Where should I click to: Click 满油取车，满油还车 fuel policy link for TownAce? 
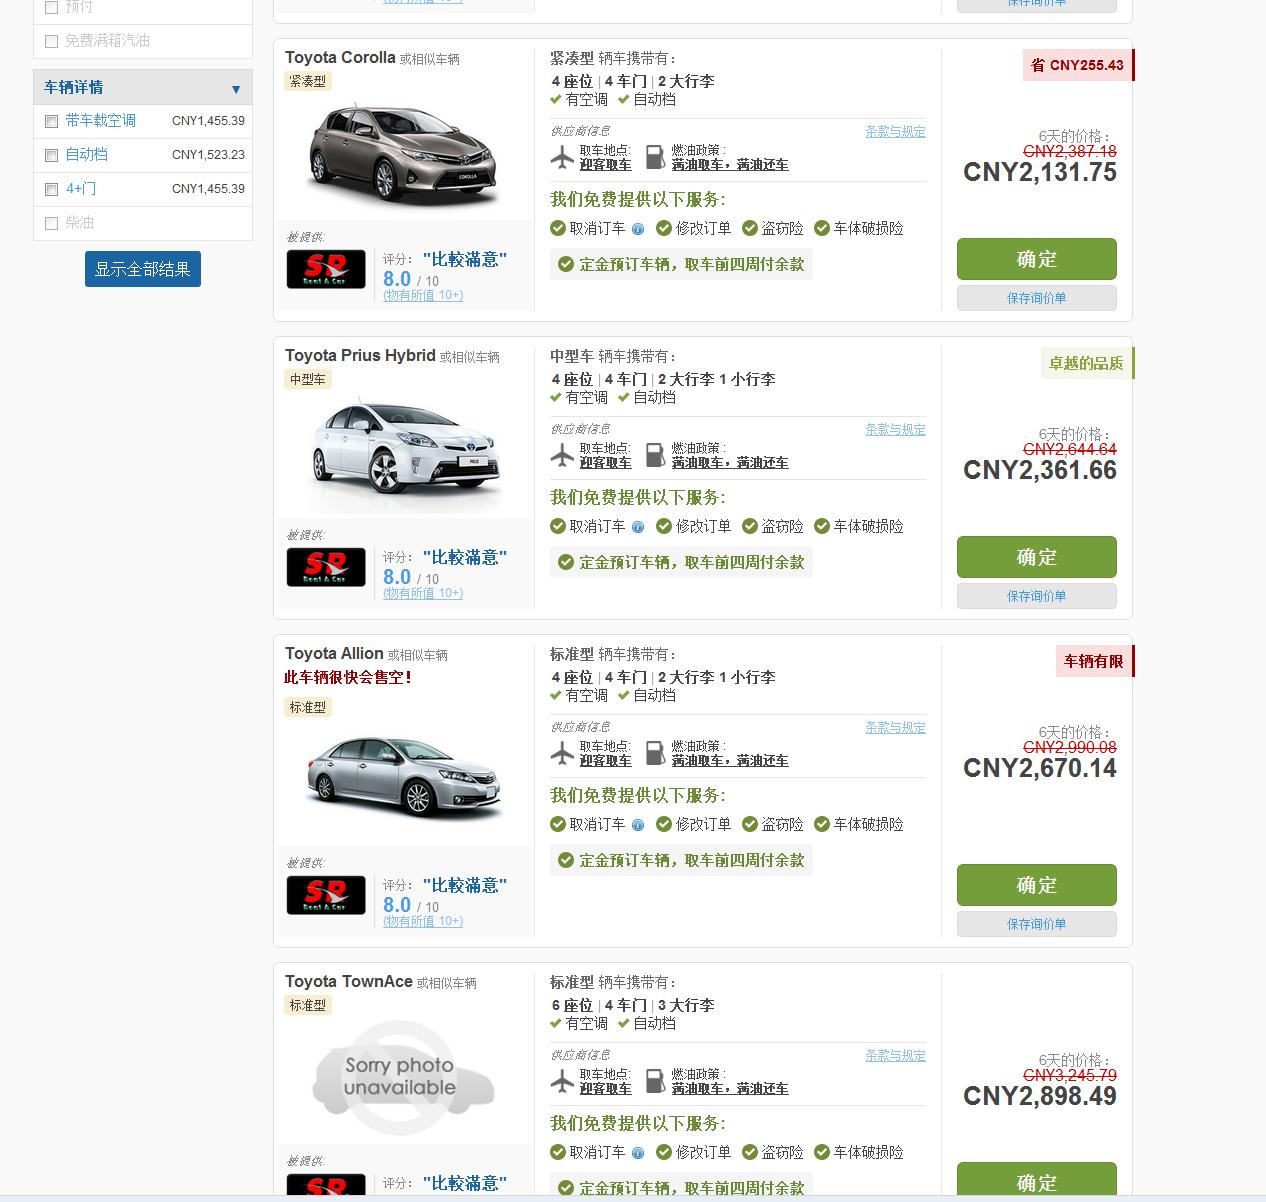click(x=730, y=1089)
